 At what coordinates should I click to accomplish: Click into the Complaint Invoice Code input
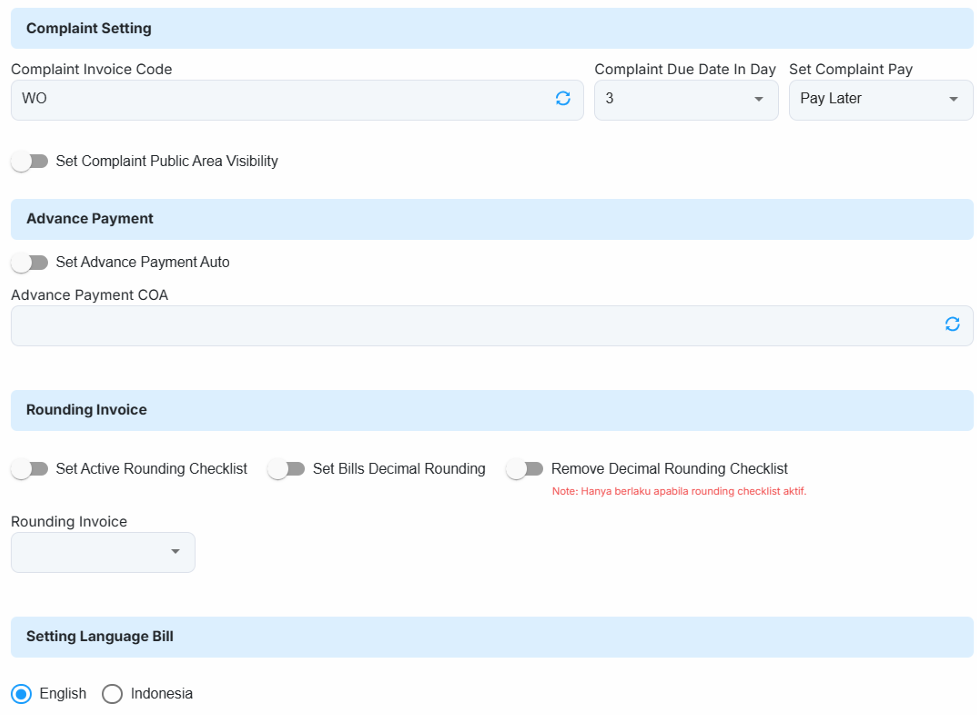coord(280,100)
